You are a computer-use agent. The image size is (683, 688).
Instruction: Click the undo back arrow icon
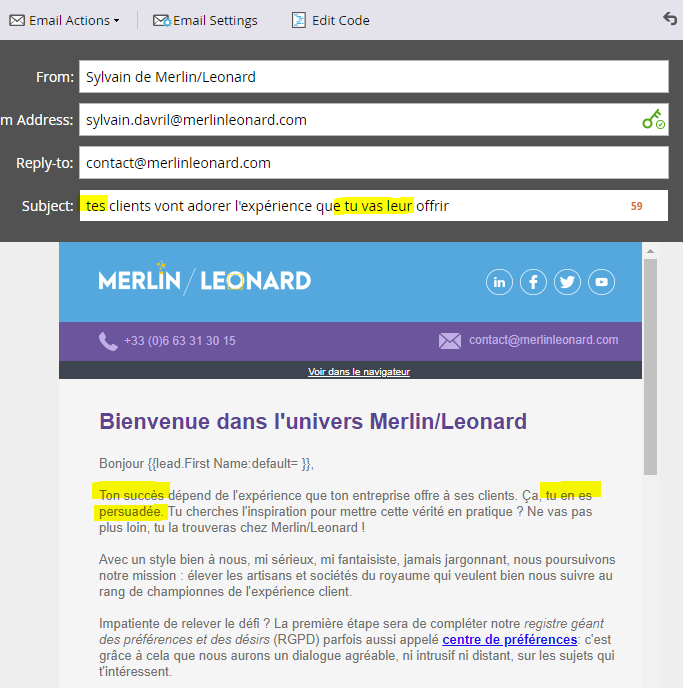coord(670,19)
